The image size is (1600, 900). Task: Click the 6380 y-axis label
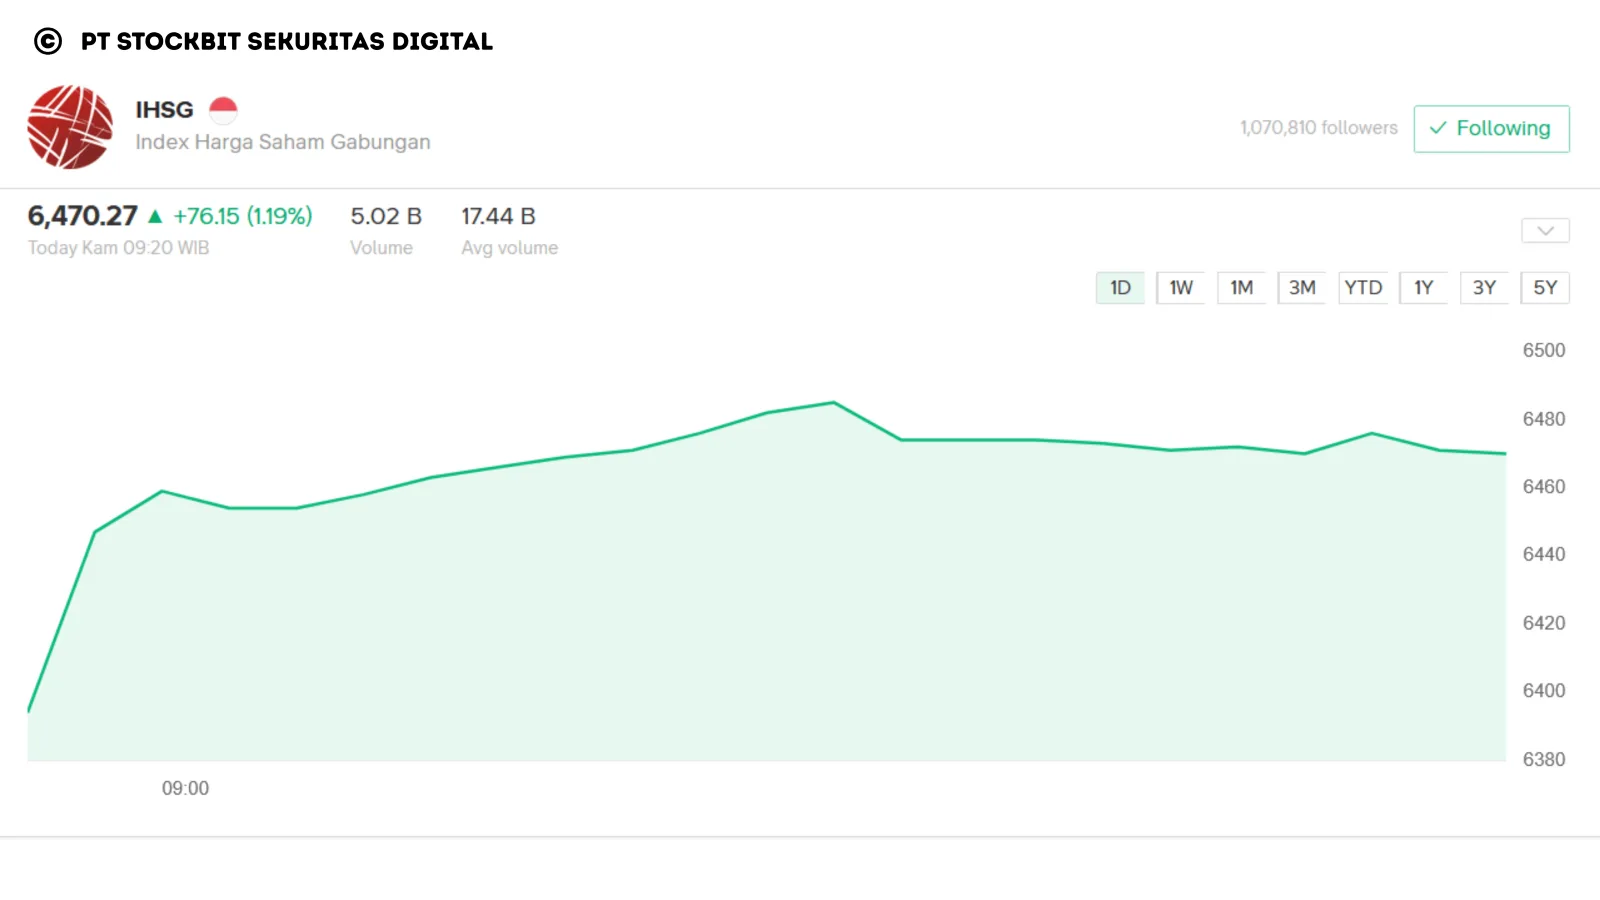point(1544,760)
